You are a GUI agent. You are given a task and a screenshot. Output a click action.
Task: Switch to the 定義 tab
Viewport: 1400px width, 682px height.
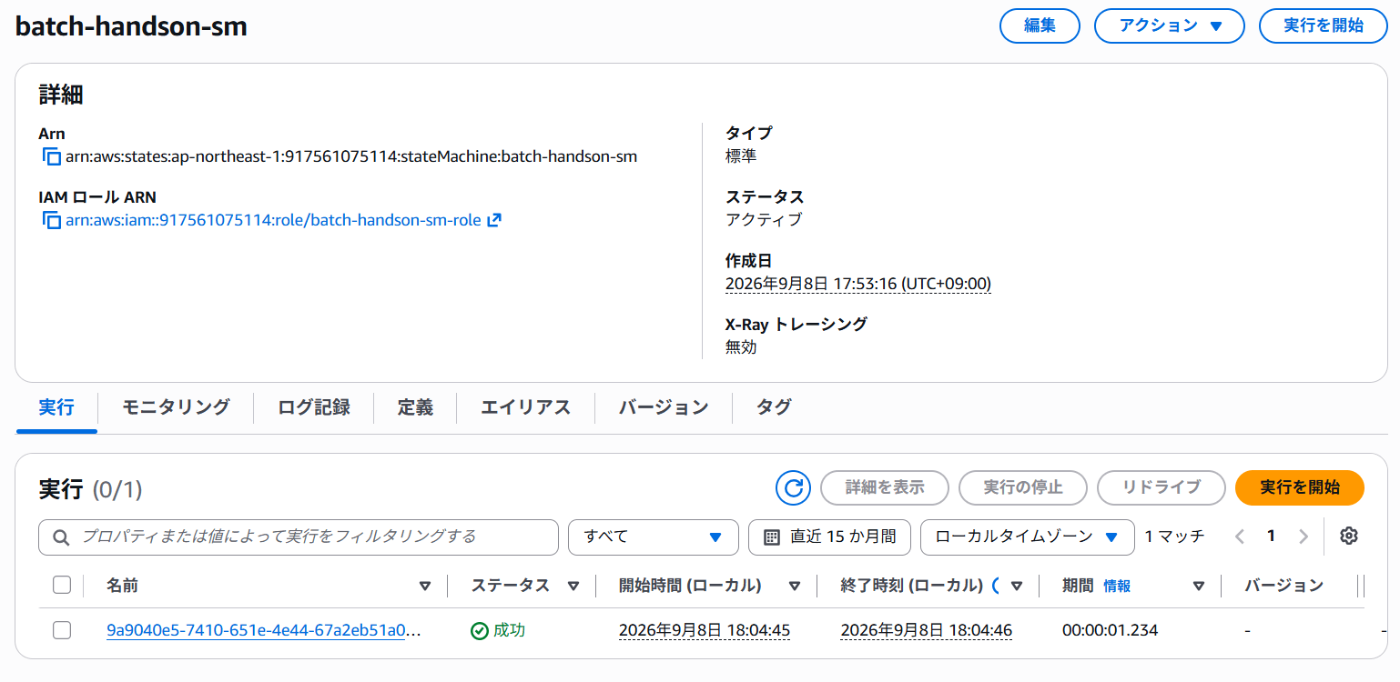point(415,407)
